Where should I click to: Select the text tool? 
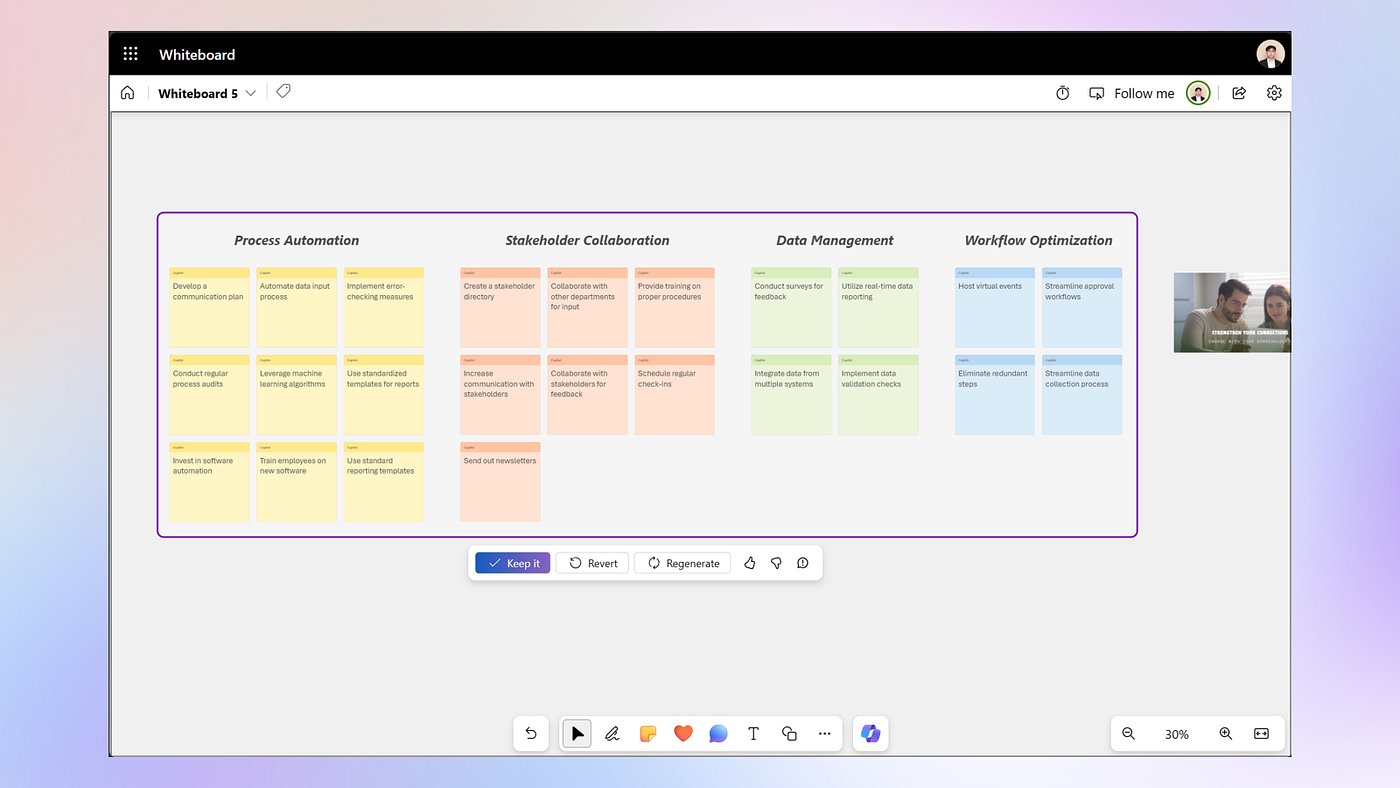pos(753,733)
